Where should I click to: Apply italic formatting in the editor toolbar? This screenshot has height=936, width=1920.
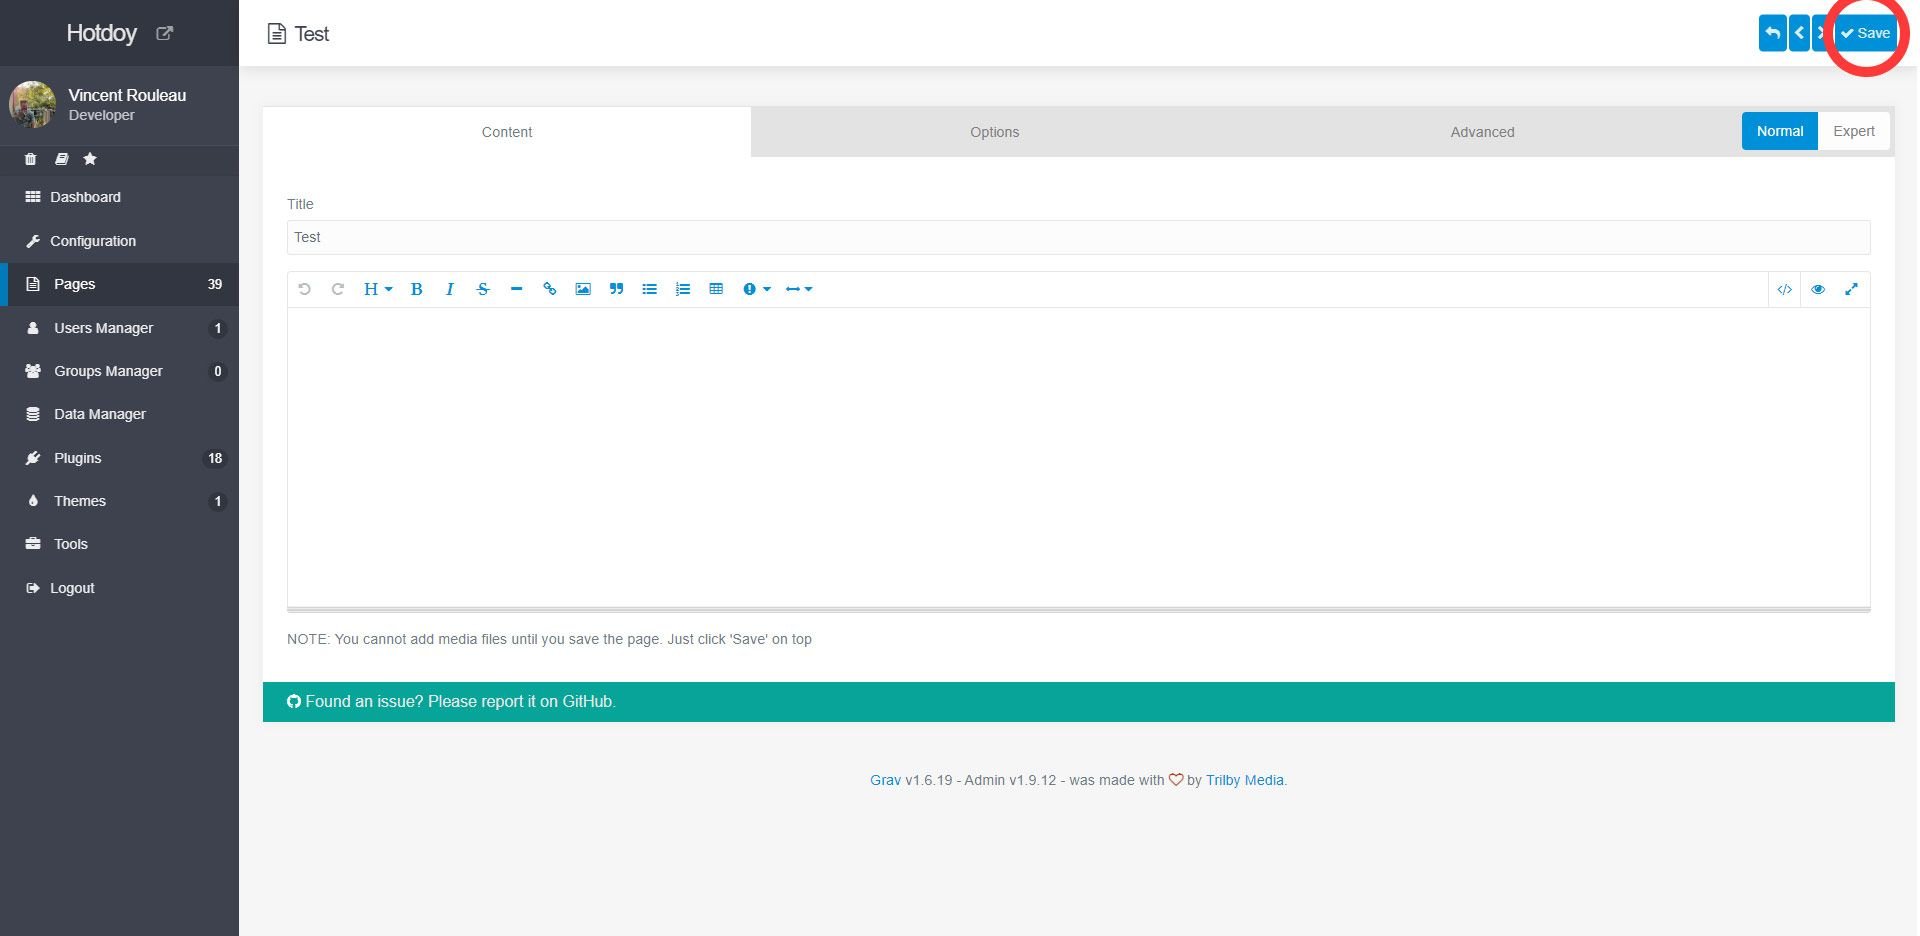(x=450, y=289)
